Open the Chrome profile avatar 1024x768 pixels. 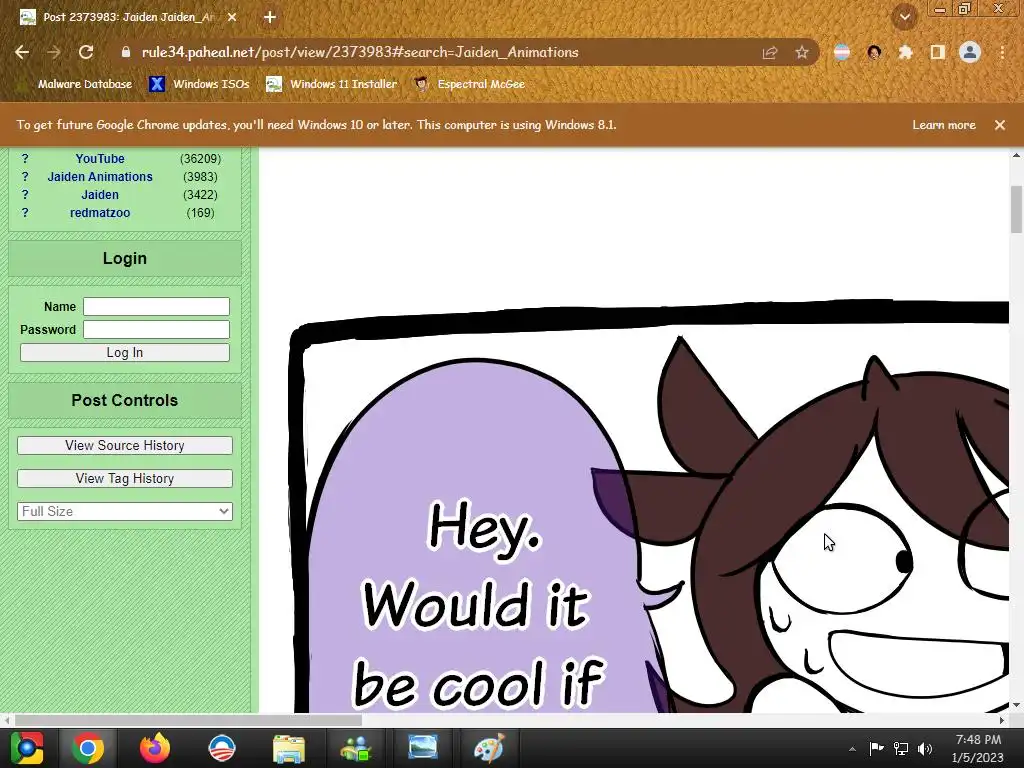coord(970,52)
